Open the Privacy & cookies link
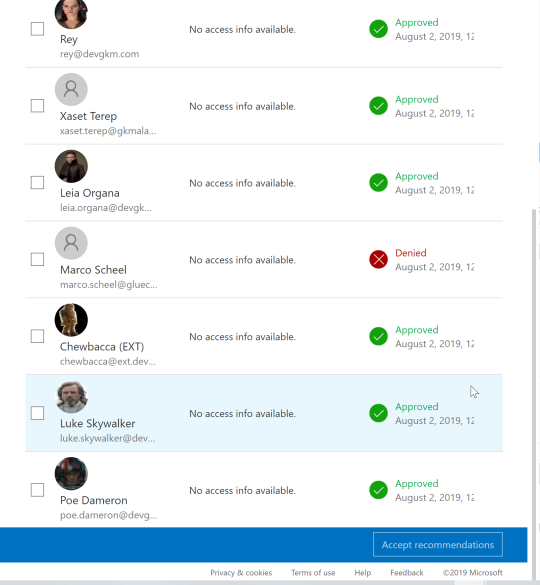 point(241,573)
